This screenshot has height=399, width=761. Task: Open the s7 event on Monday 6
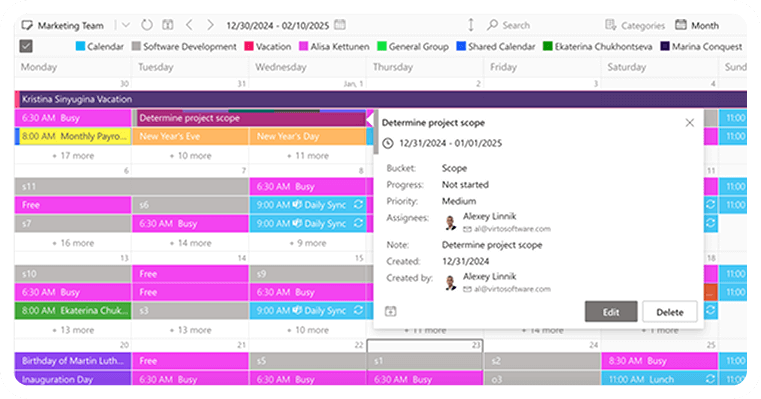click(73, 223)
